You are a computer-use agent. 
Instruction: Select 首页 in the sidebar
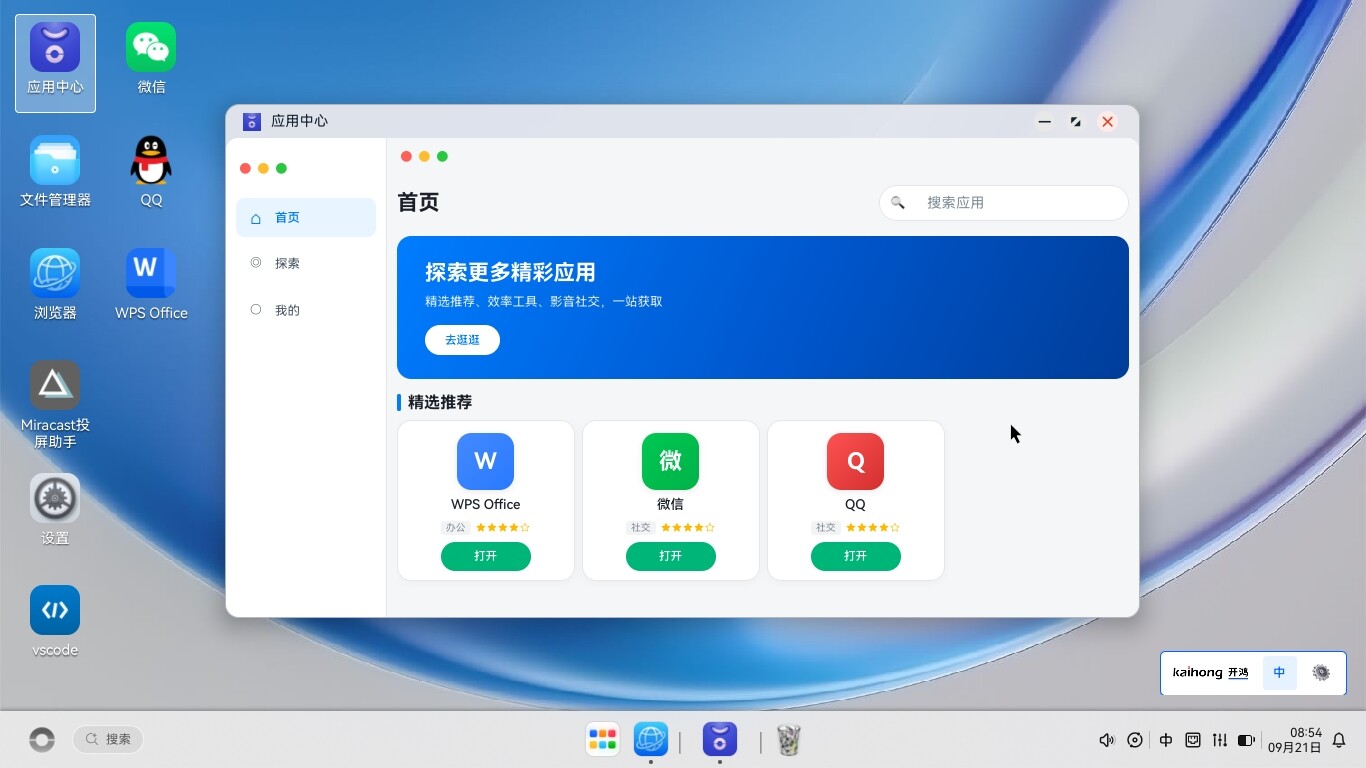pos(306,218)
